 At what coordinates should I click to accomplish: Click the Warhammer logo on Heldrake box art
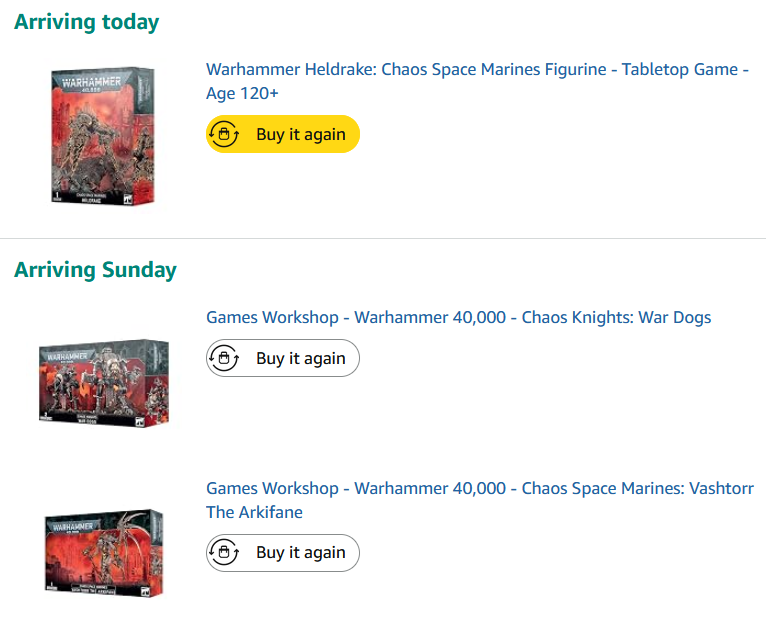click(91, 83)
